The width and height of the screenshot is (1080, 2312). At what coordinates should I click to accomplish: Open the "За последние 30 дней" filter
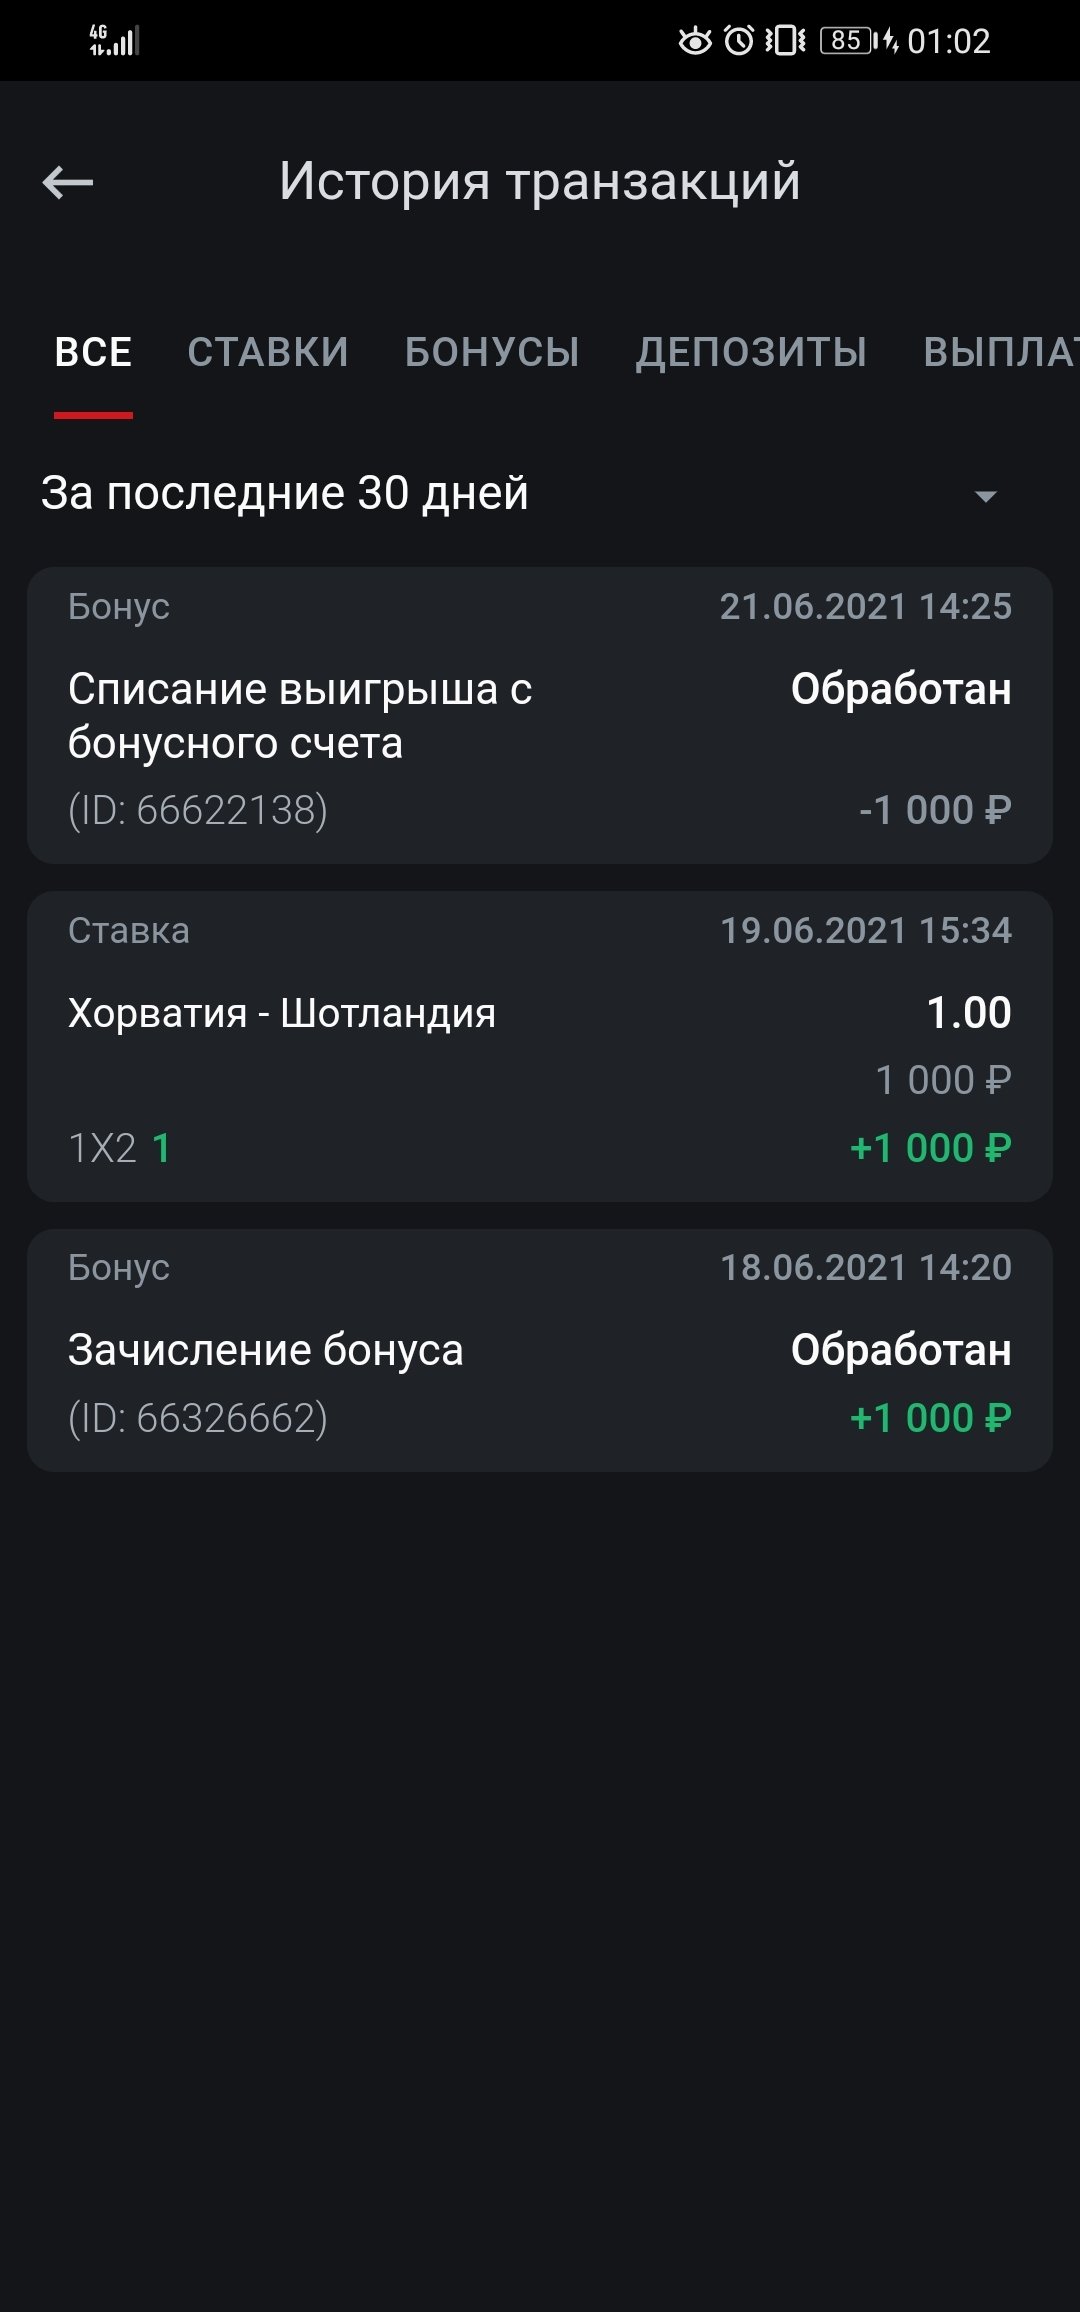(285, 494)
